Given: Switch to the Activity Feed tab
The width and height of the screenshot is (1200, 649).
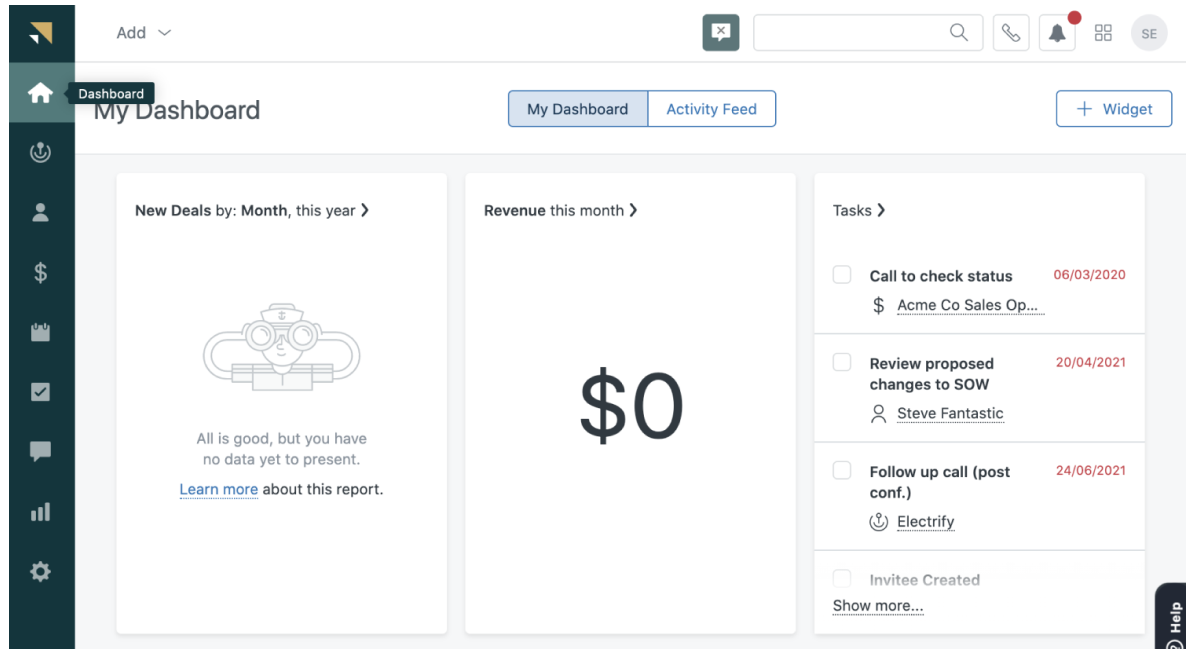Looking at the screenshot, I should (712, 109).
